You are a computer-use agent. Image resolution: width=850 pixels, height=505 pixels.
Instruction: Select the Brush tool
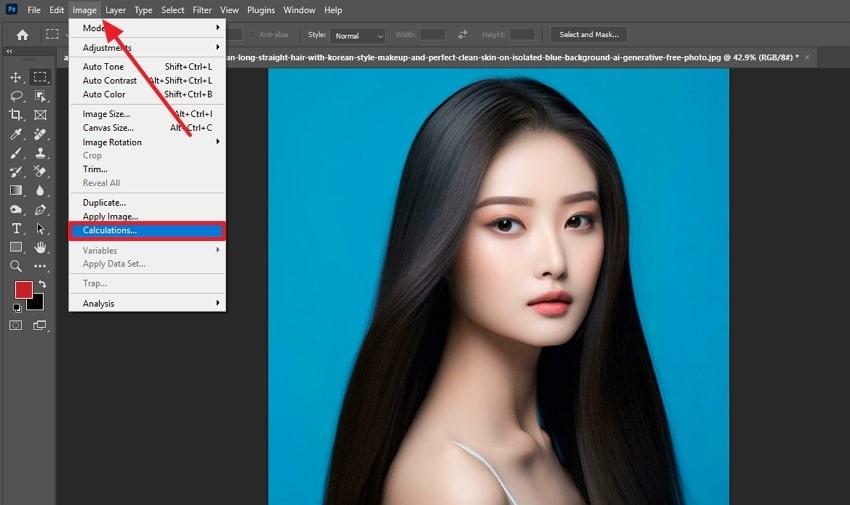click(x=16, y=153)
